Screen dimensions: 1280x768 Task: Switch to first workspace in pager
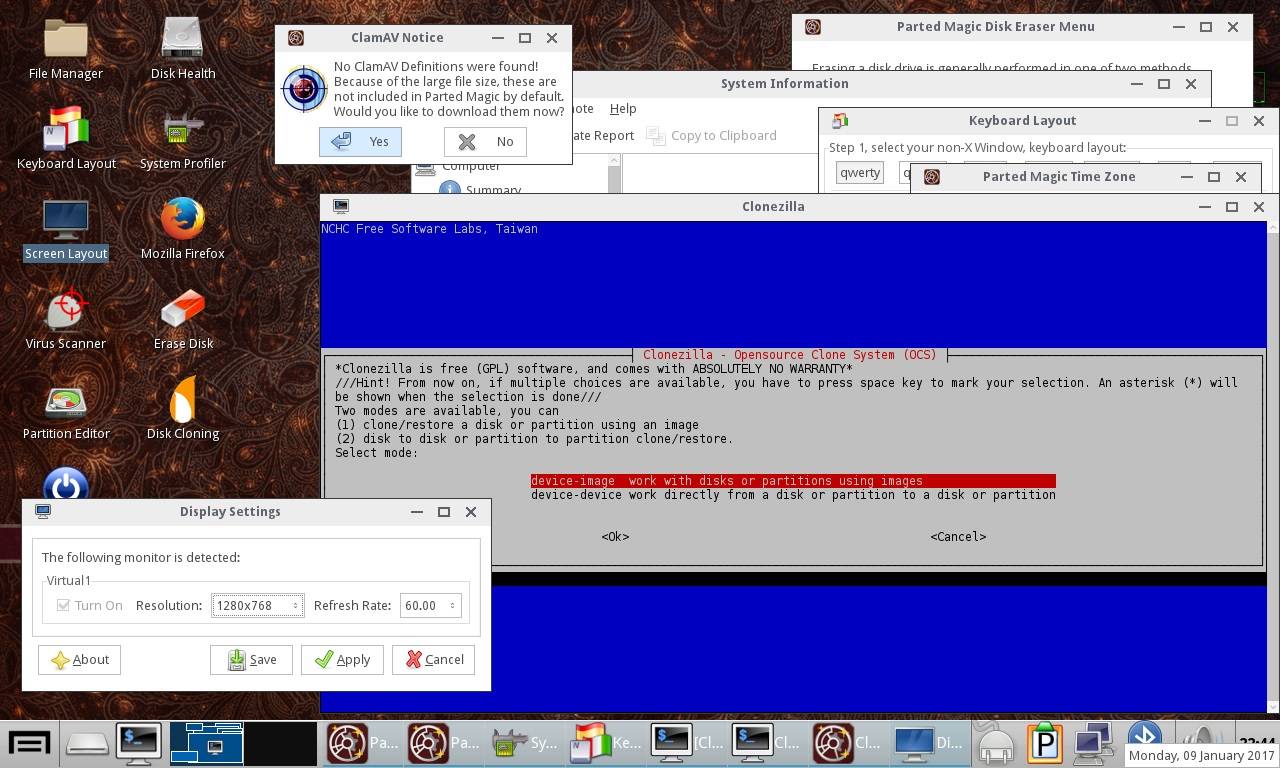pyautogui.click(x=206, y=743)
